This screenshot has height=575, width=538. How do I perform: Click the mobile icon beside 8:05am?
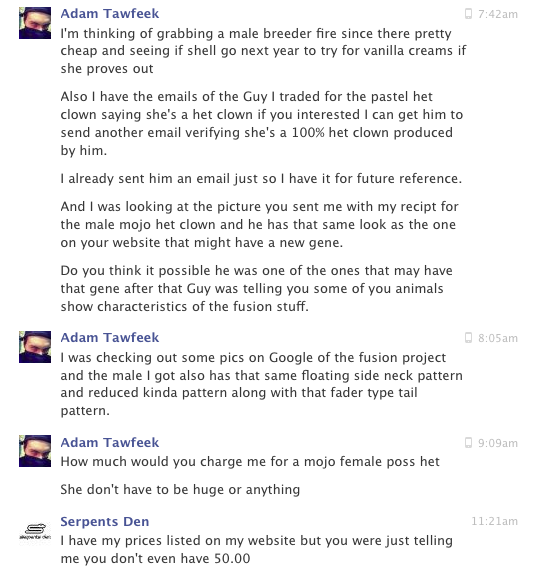[468, 338]
